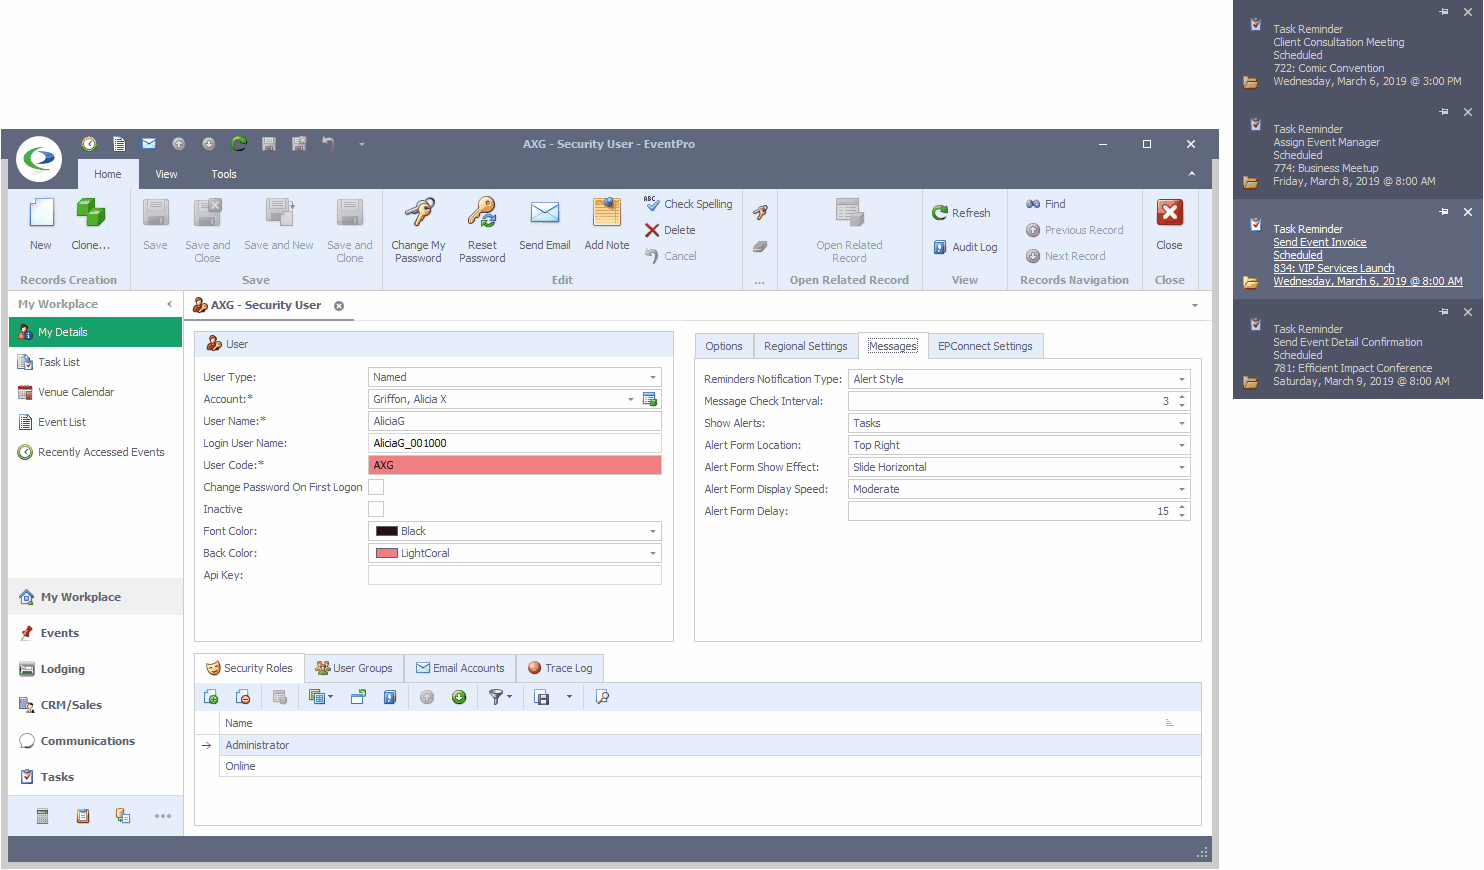The width and height of the screenshot is (1484, 870).
Task: Click the User Code field showing AXG
Action: pos(515,465)
